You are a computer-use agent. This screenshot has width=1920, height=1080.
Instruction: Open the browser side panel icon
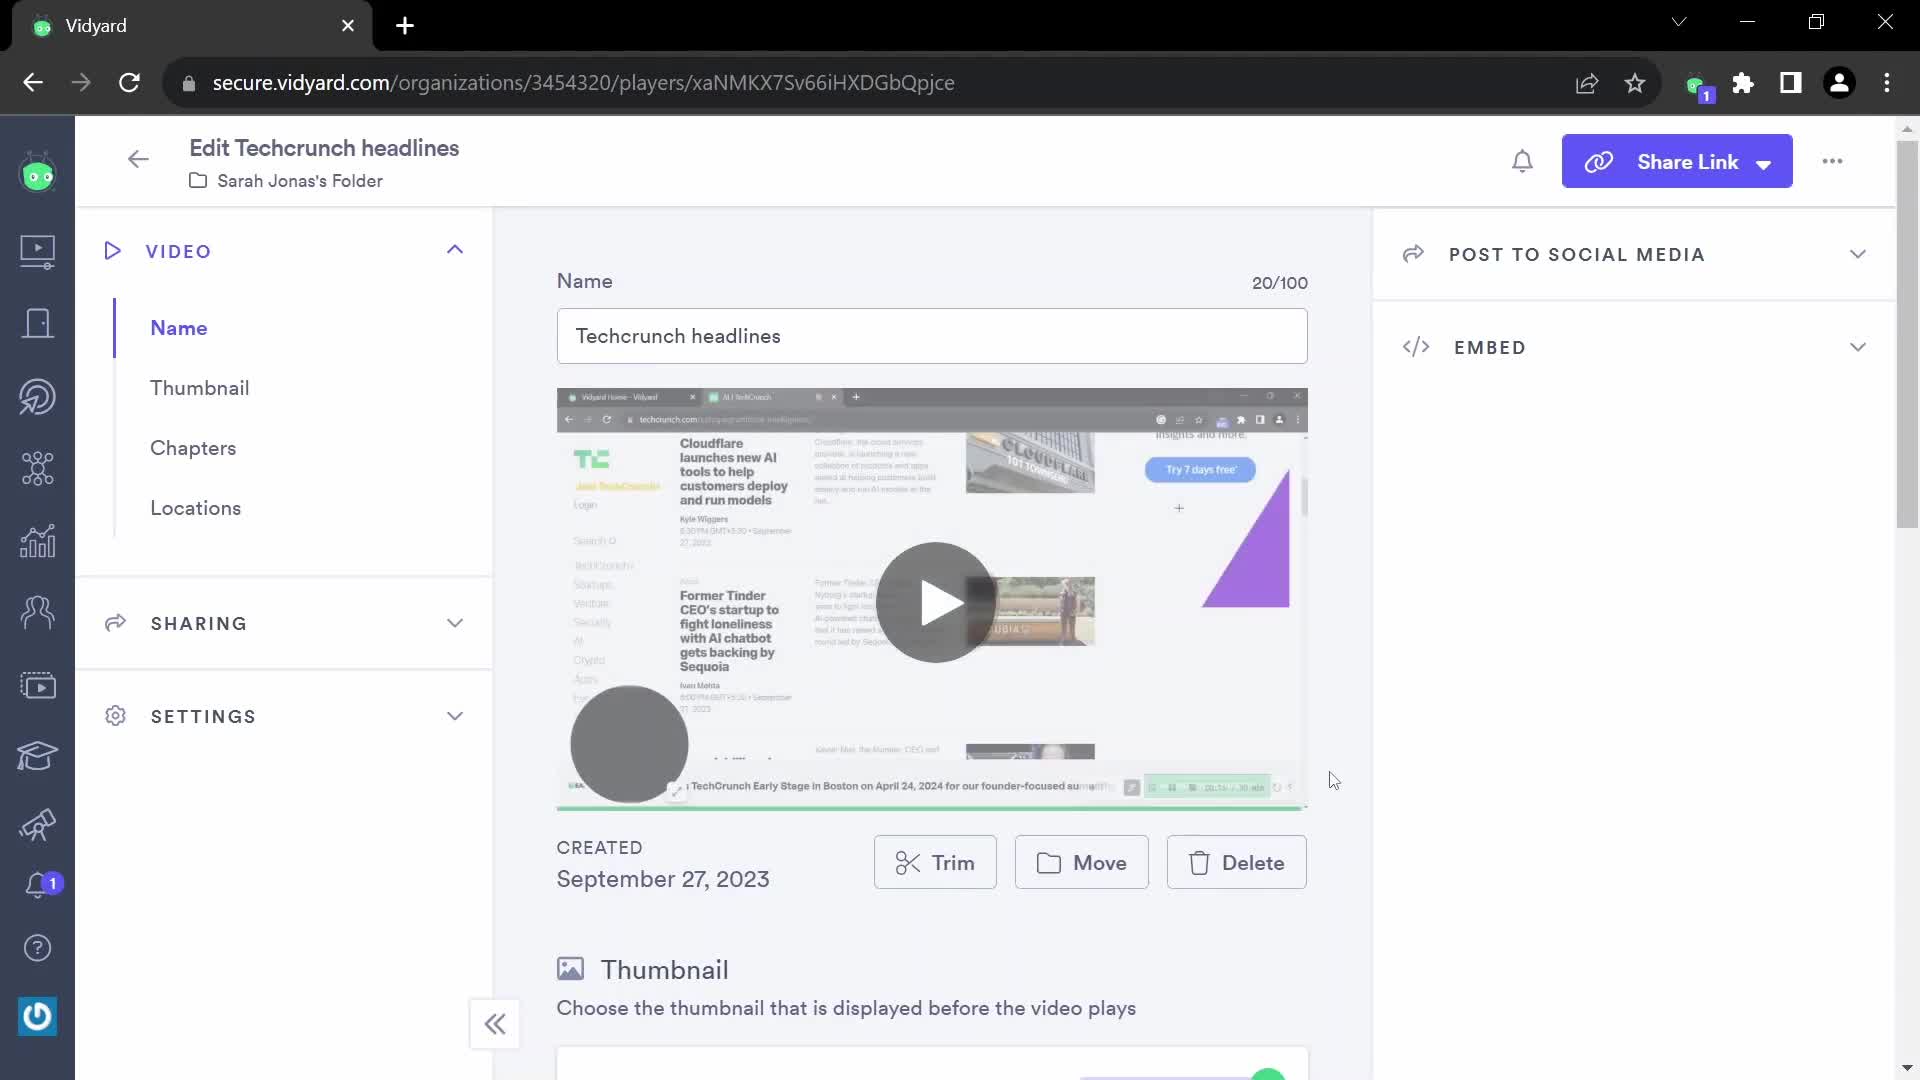click(1791, 83)
